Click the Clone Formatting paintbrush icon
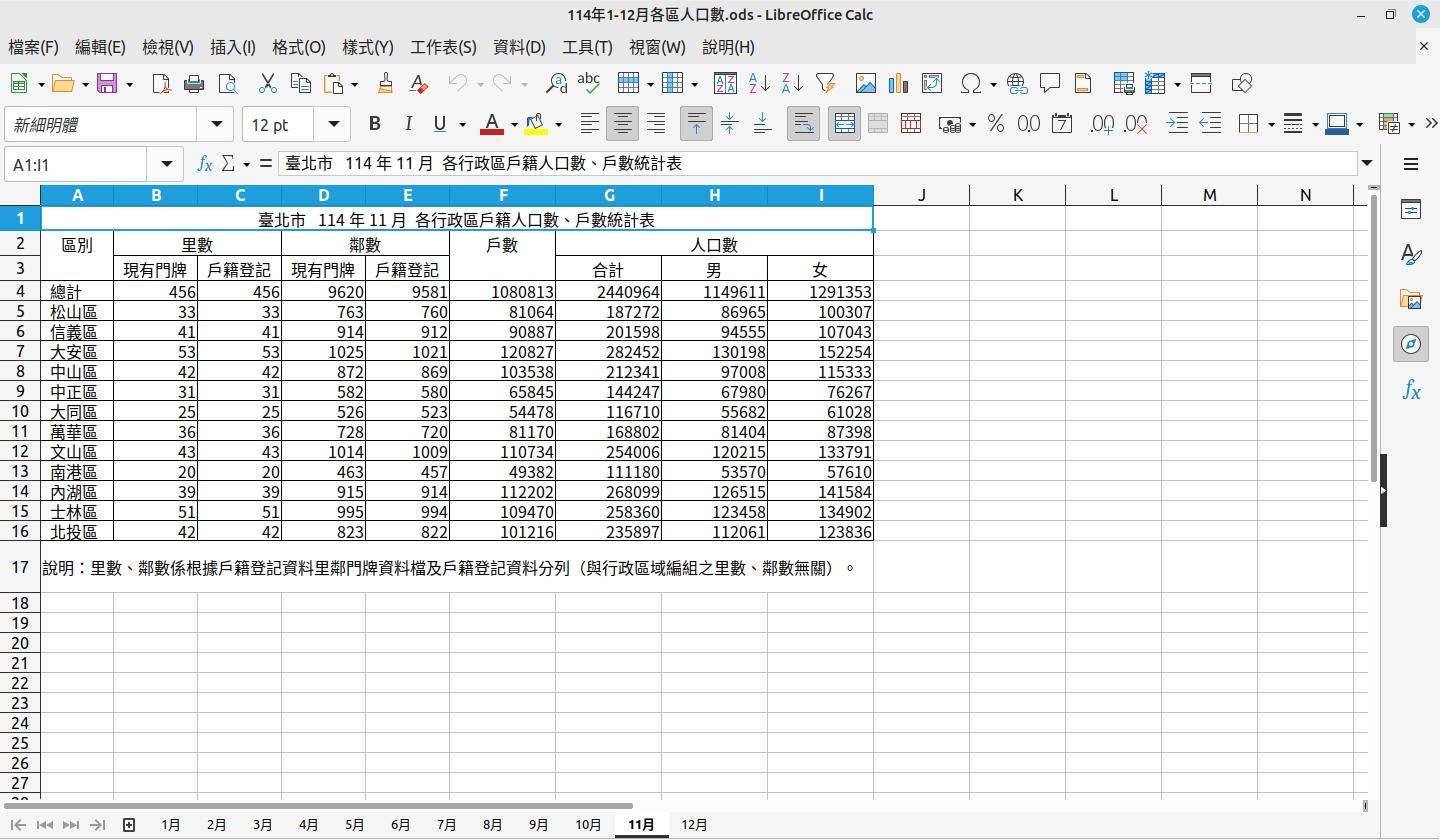 point(385,84)
